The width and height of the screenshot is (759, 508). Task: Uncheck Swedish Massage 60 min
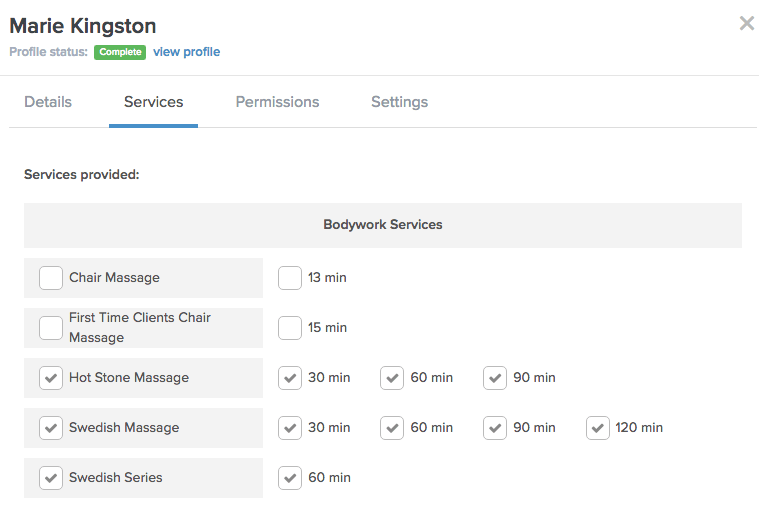392,428
